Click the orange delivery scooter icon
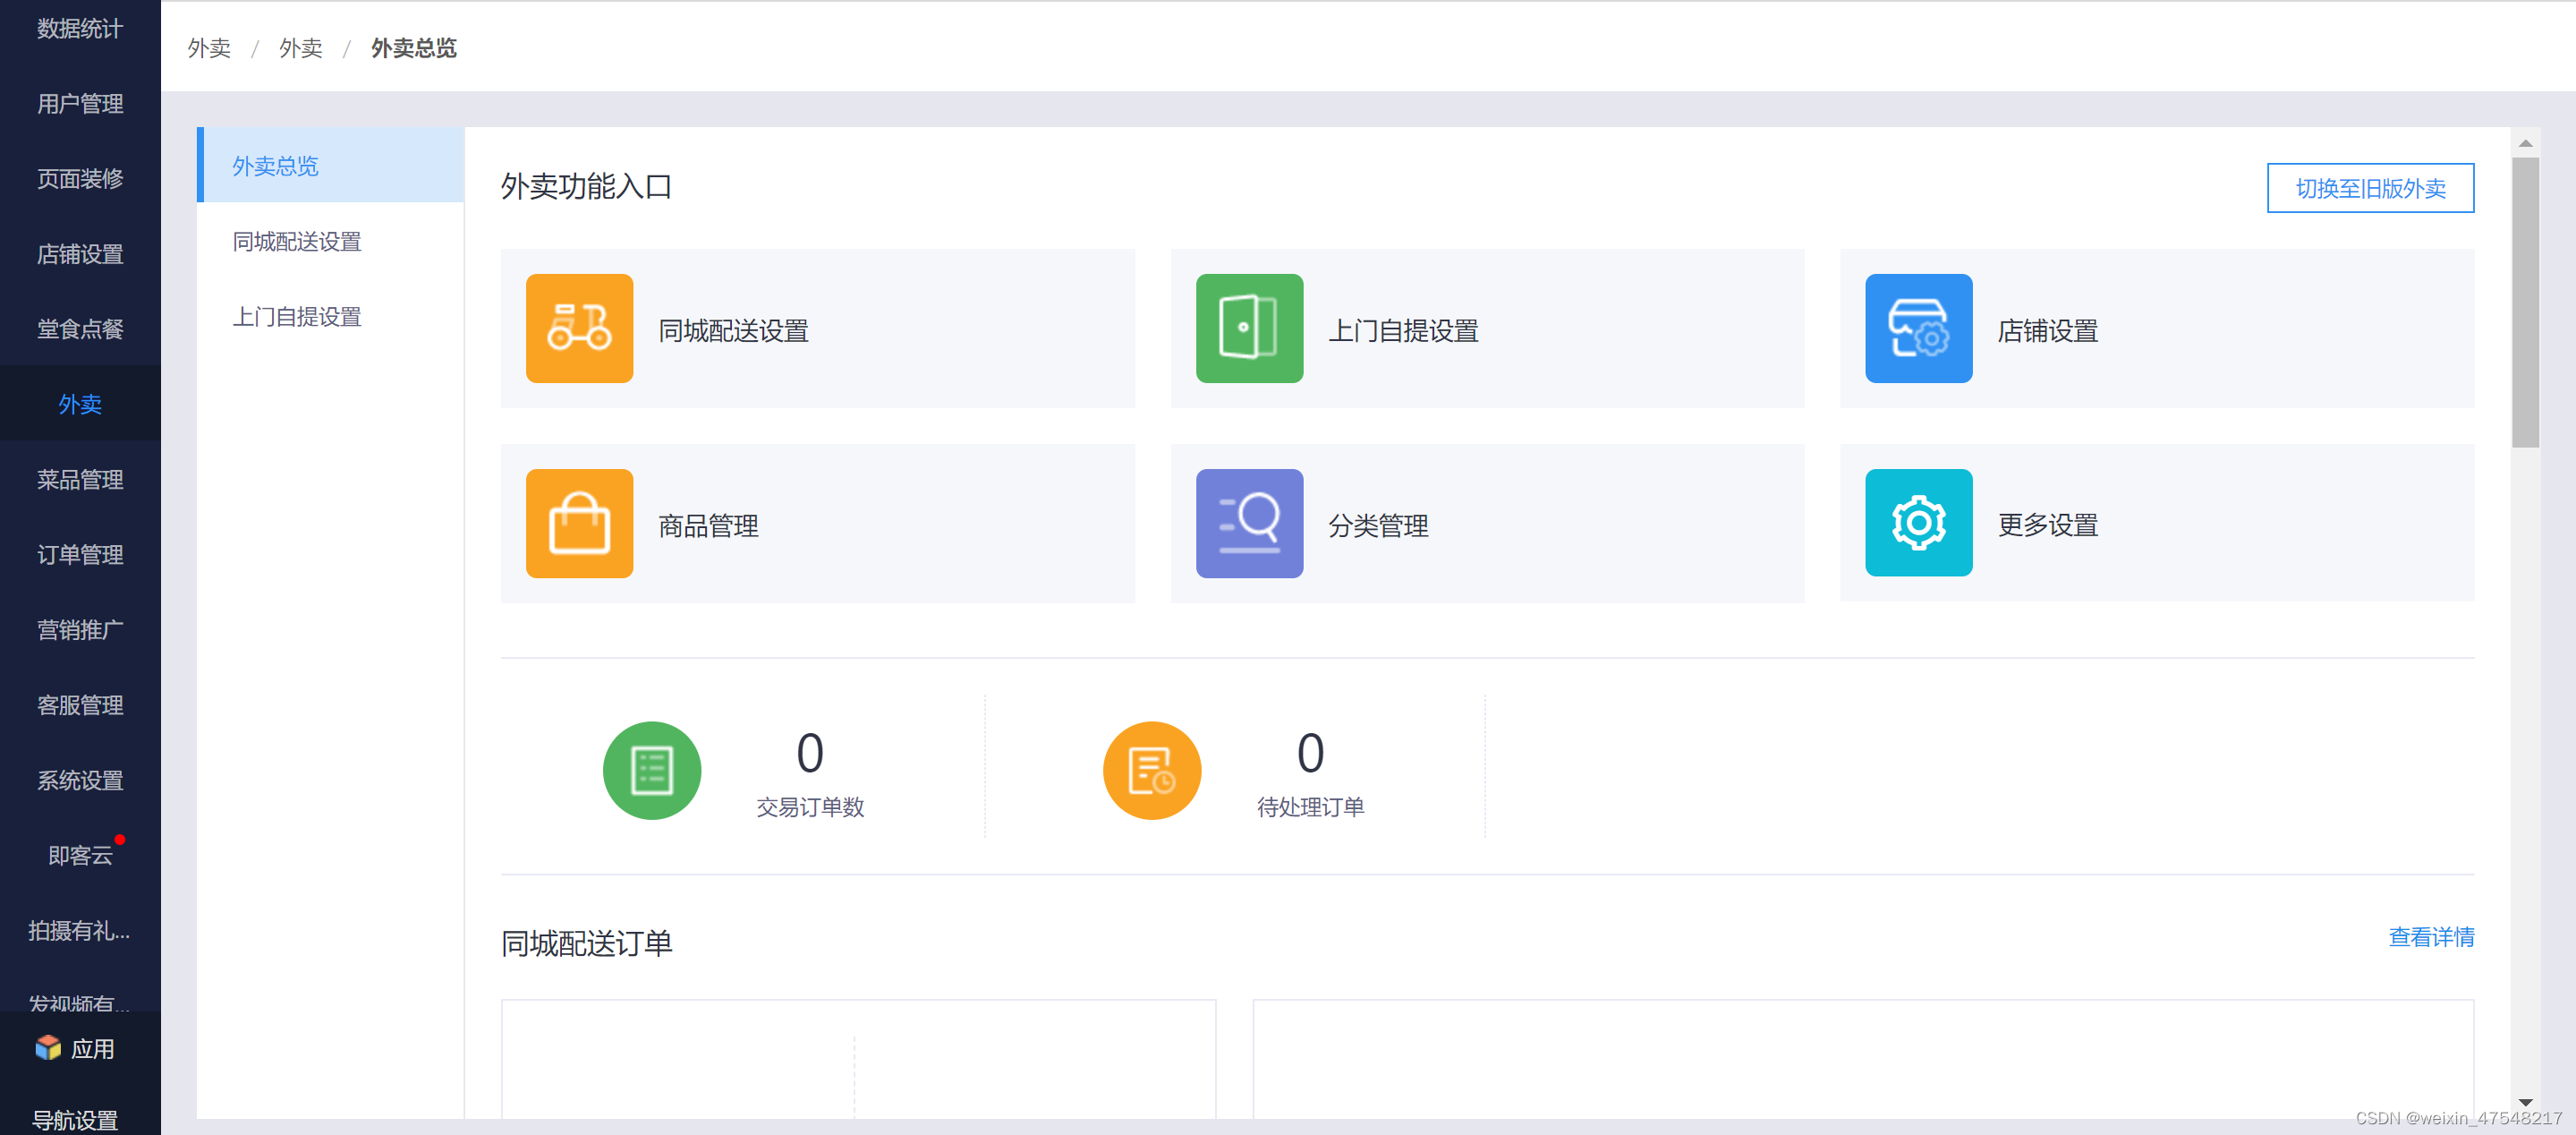Image resolution: width=2576 pixels, height=1135 pixels. [579, 328]
